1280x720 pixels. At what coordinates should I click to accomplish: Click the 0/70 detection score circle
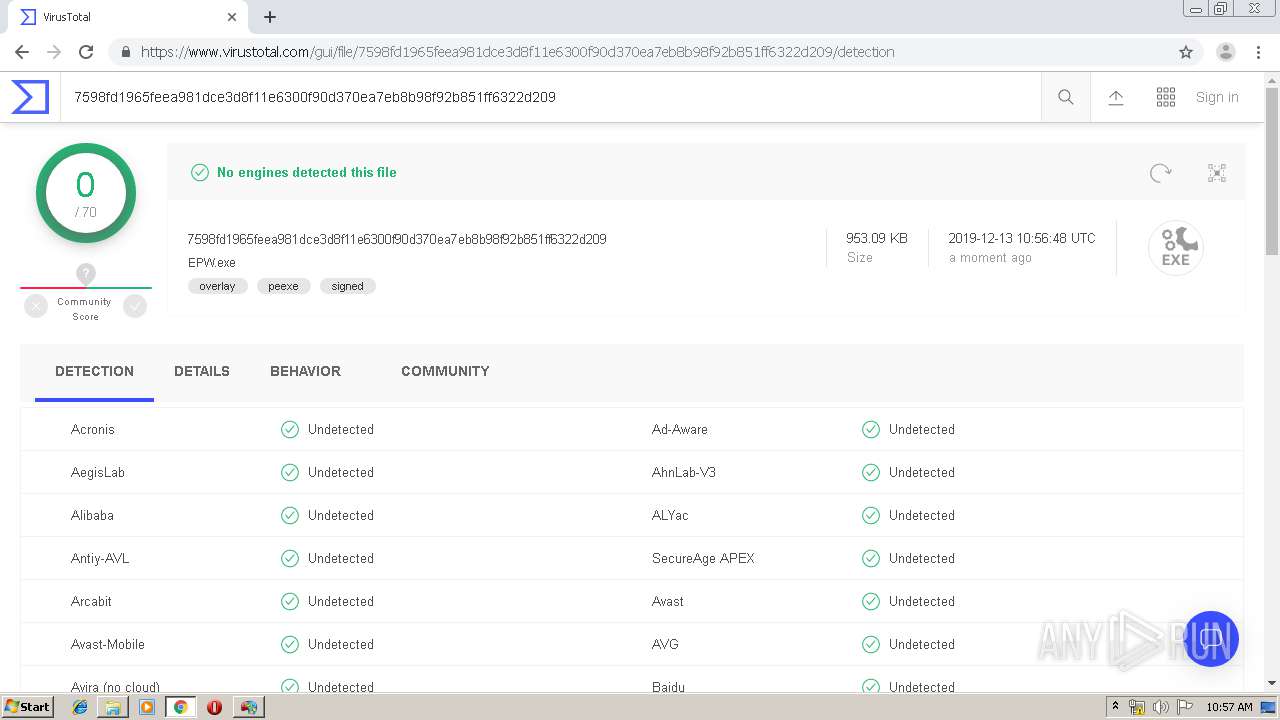point(86,193)
